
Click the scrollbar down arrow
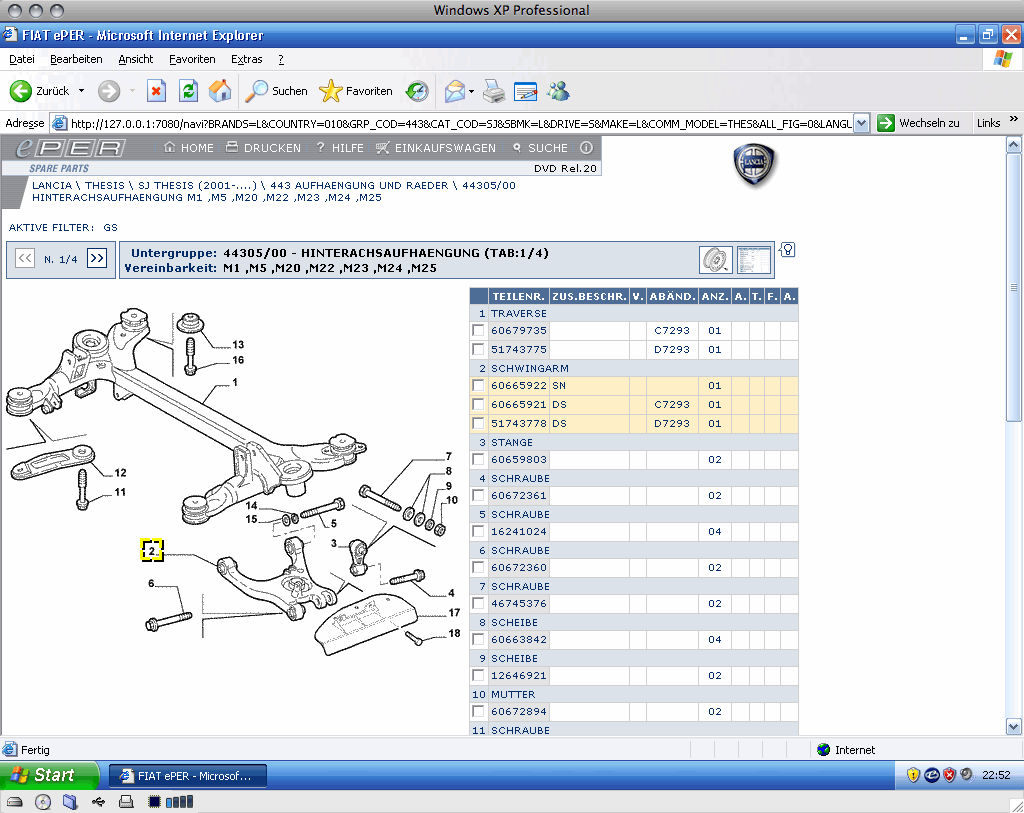pos(1014,726)
